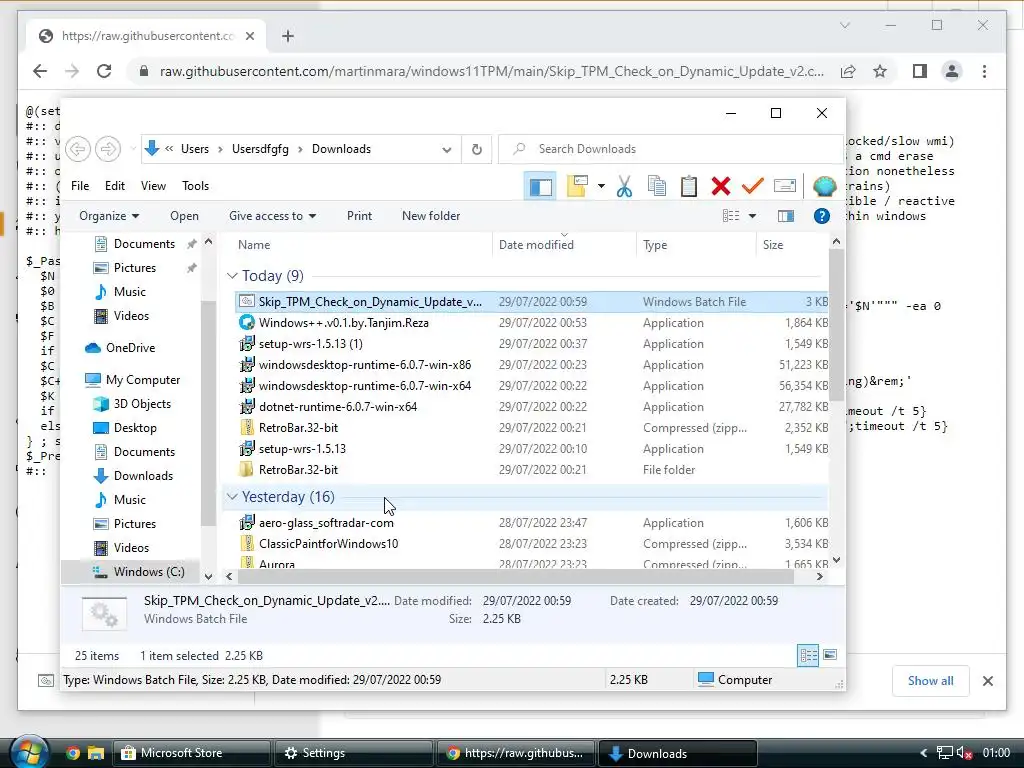Click the explorer Forward arrow button
The image size is (1024, 768).
[x=108, y=149]
